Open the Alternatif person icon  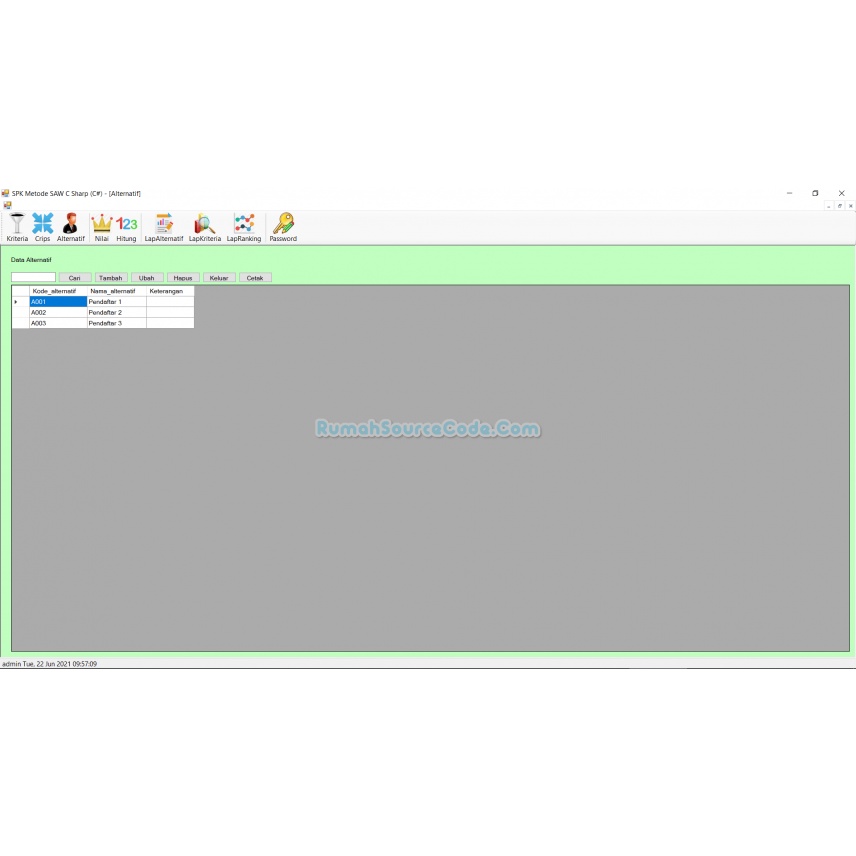pos(70,227)
